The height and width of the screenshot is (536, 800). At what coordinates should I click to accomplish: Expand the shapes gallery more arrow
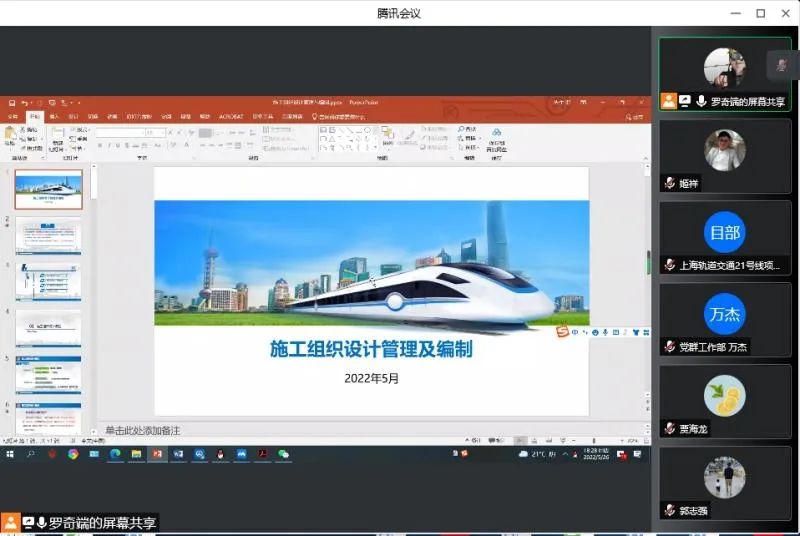[376, 147]
